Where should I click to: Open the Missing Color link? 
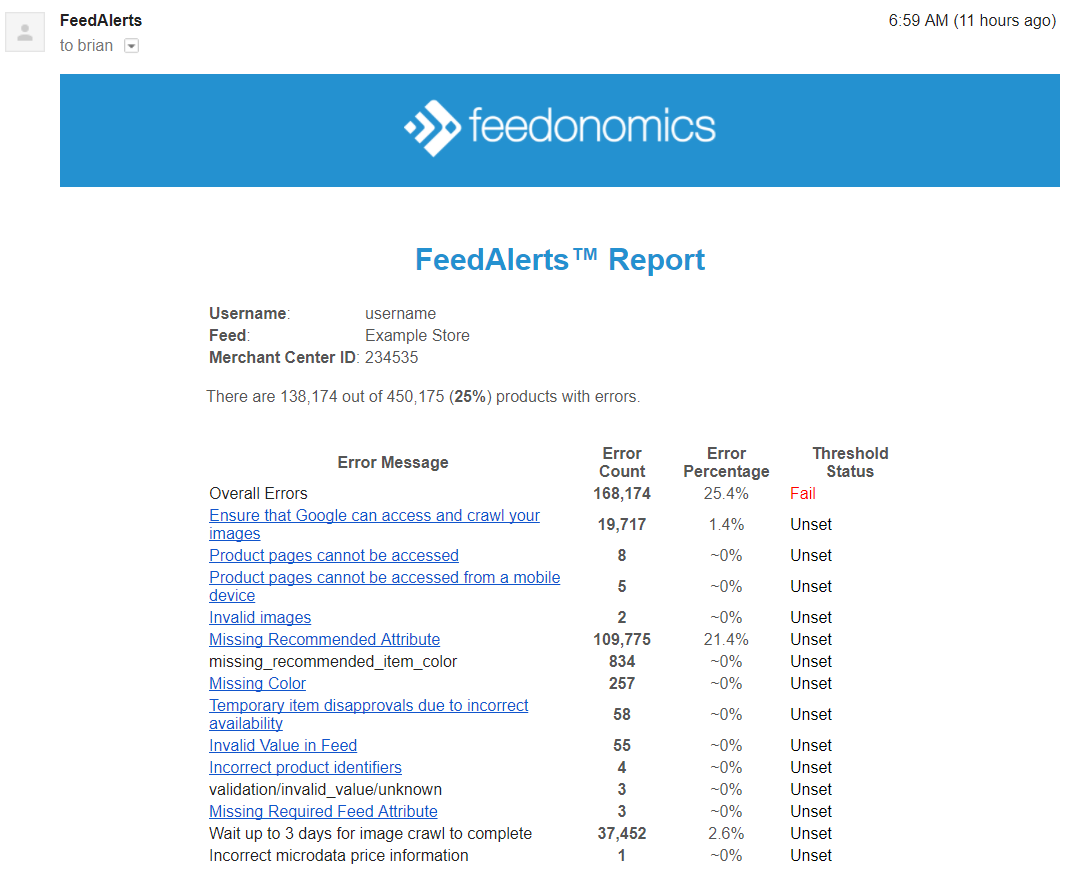(257, 683)
